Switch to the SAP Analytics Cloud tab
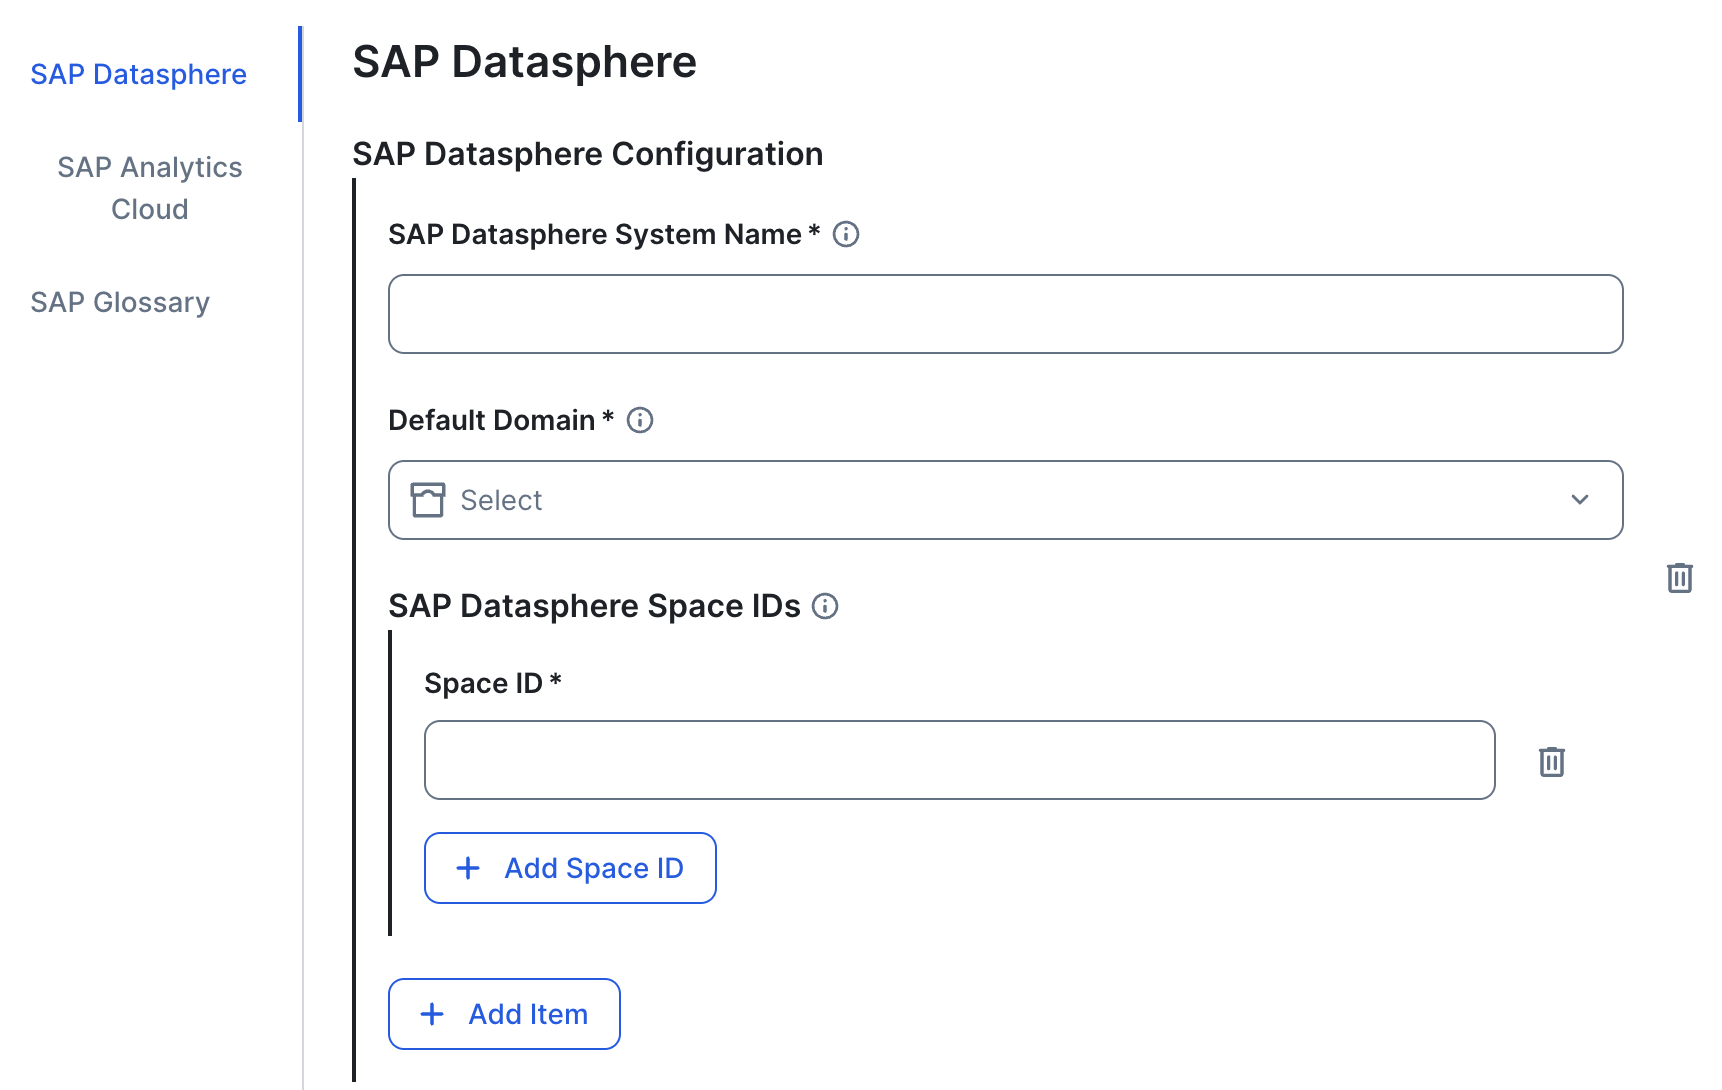Image resolution: width=1722 pixels, height=1090 pixels. tap(149, 188)
